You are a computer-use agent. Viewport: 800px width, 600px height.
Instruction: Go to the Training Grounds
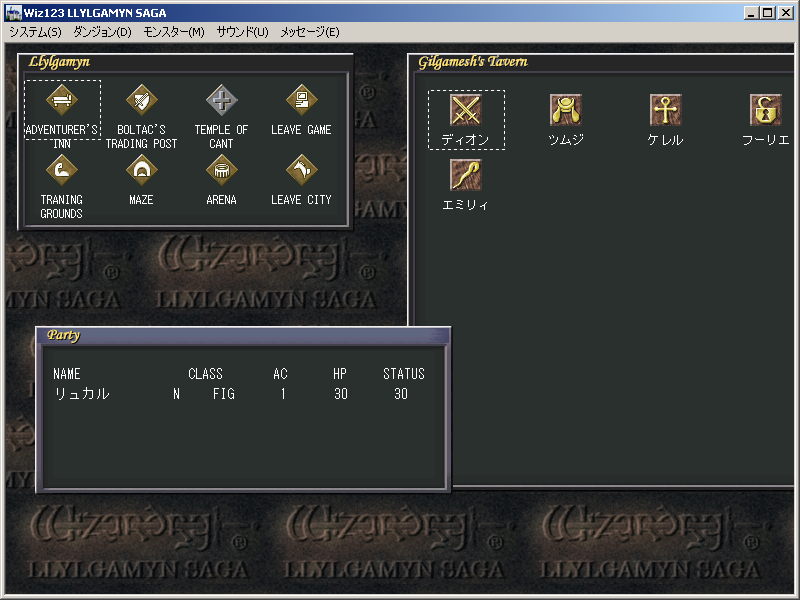(x=62, y=170)
